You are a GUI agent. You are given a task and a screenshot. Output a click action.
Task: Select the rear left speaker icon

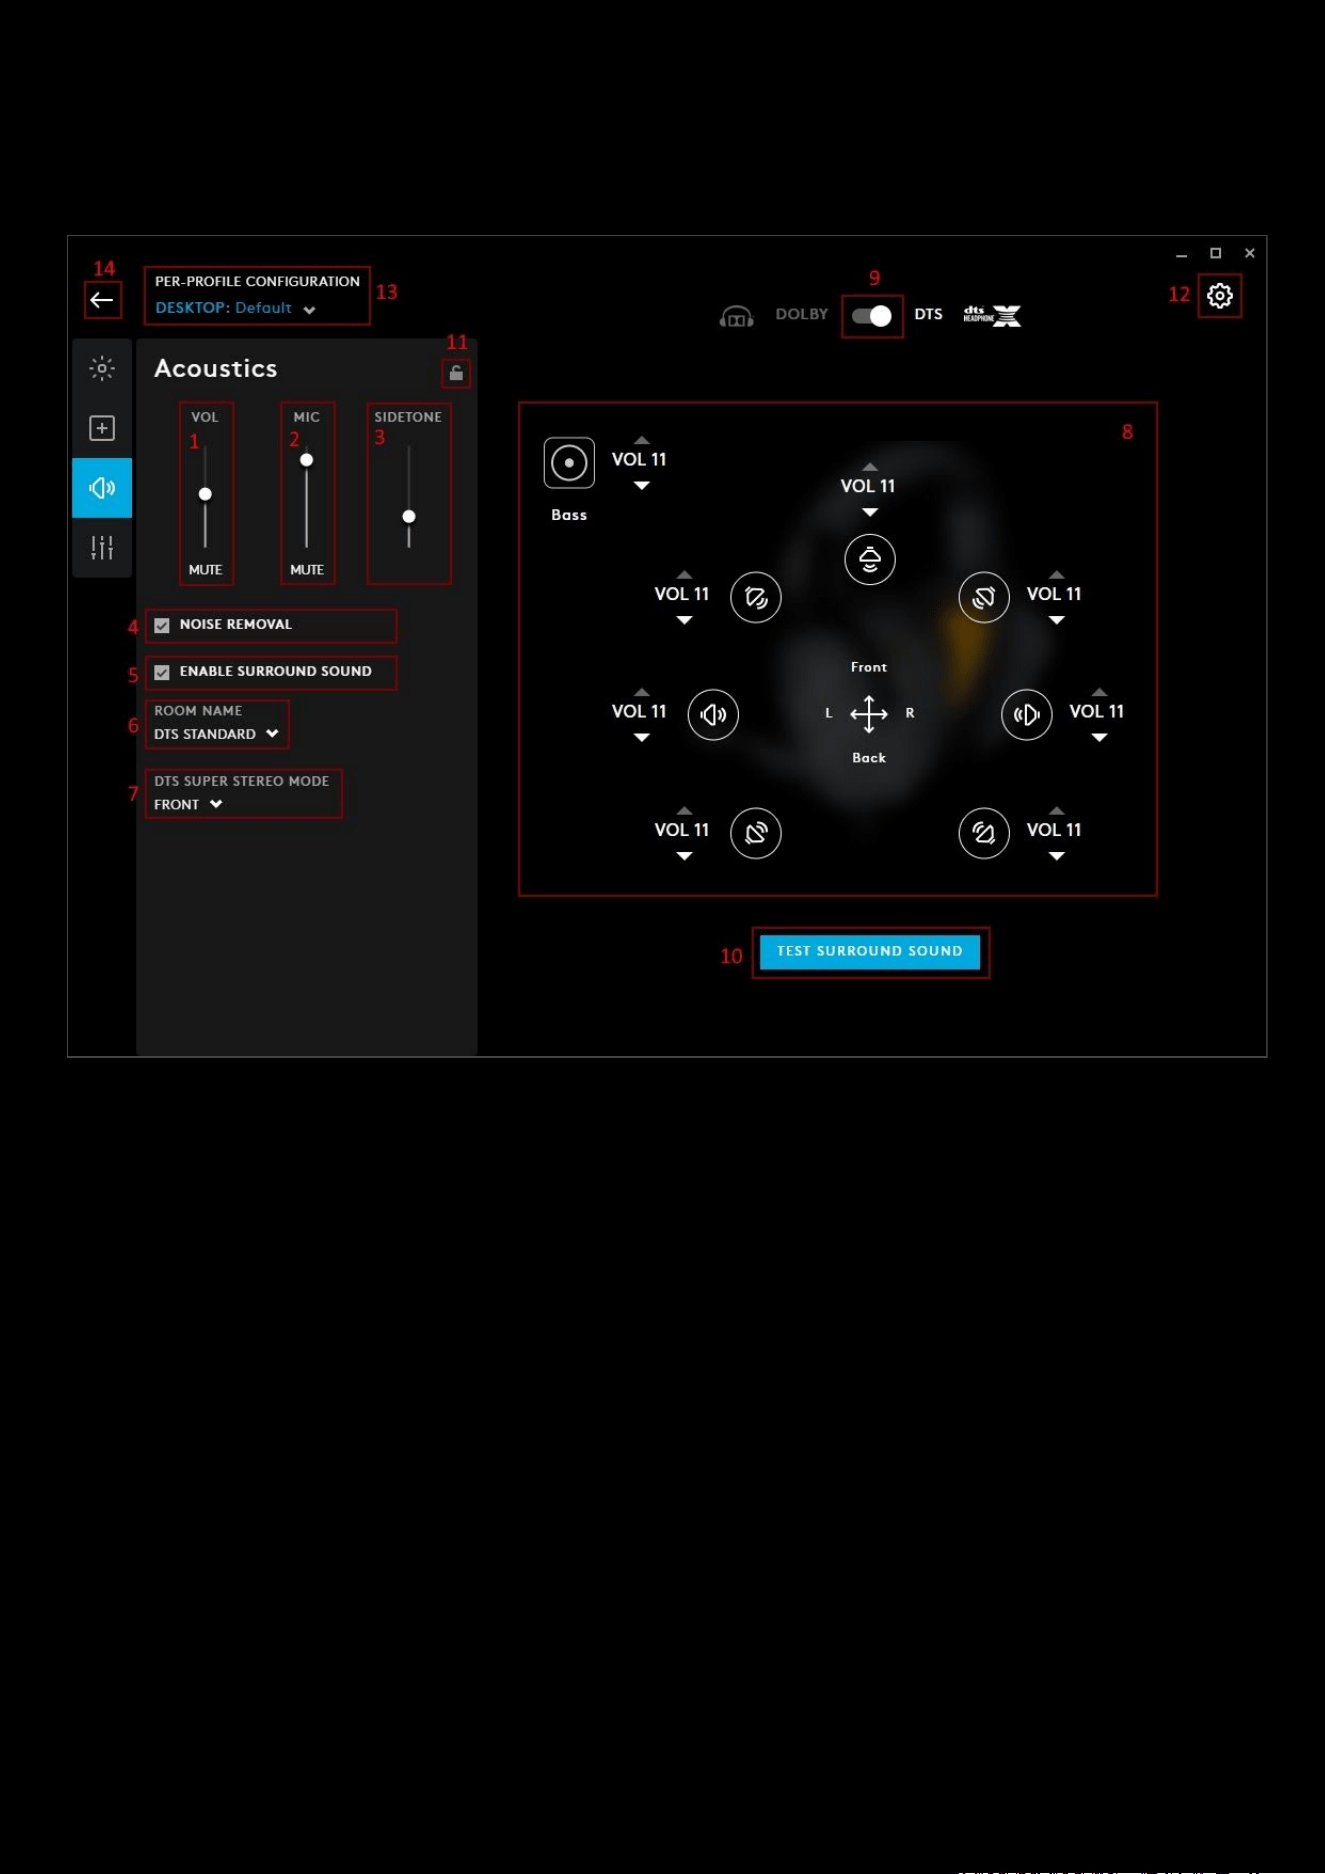756,833
